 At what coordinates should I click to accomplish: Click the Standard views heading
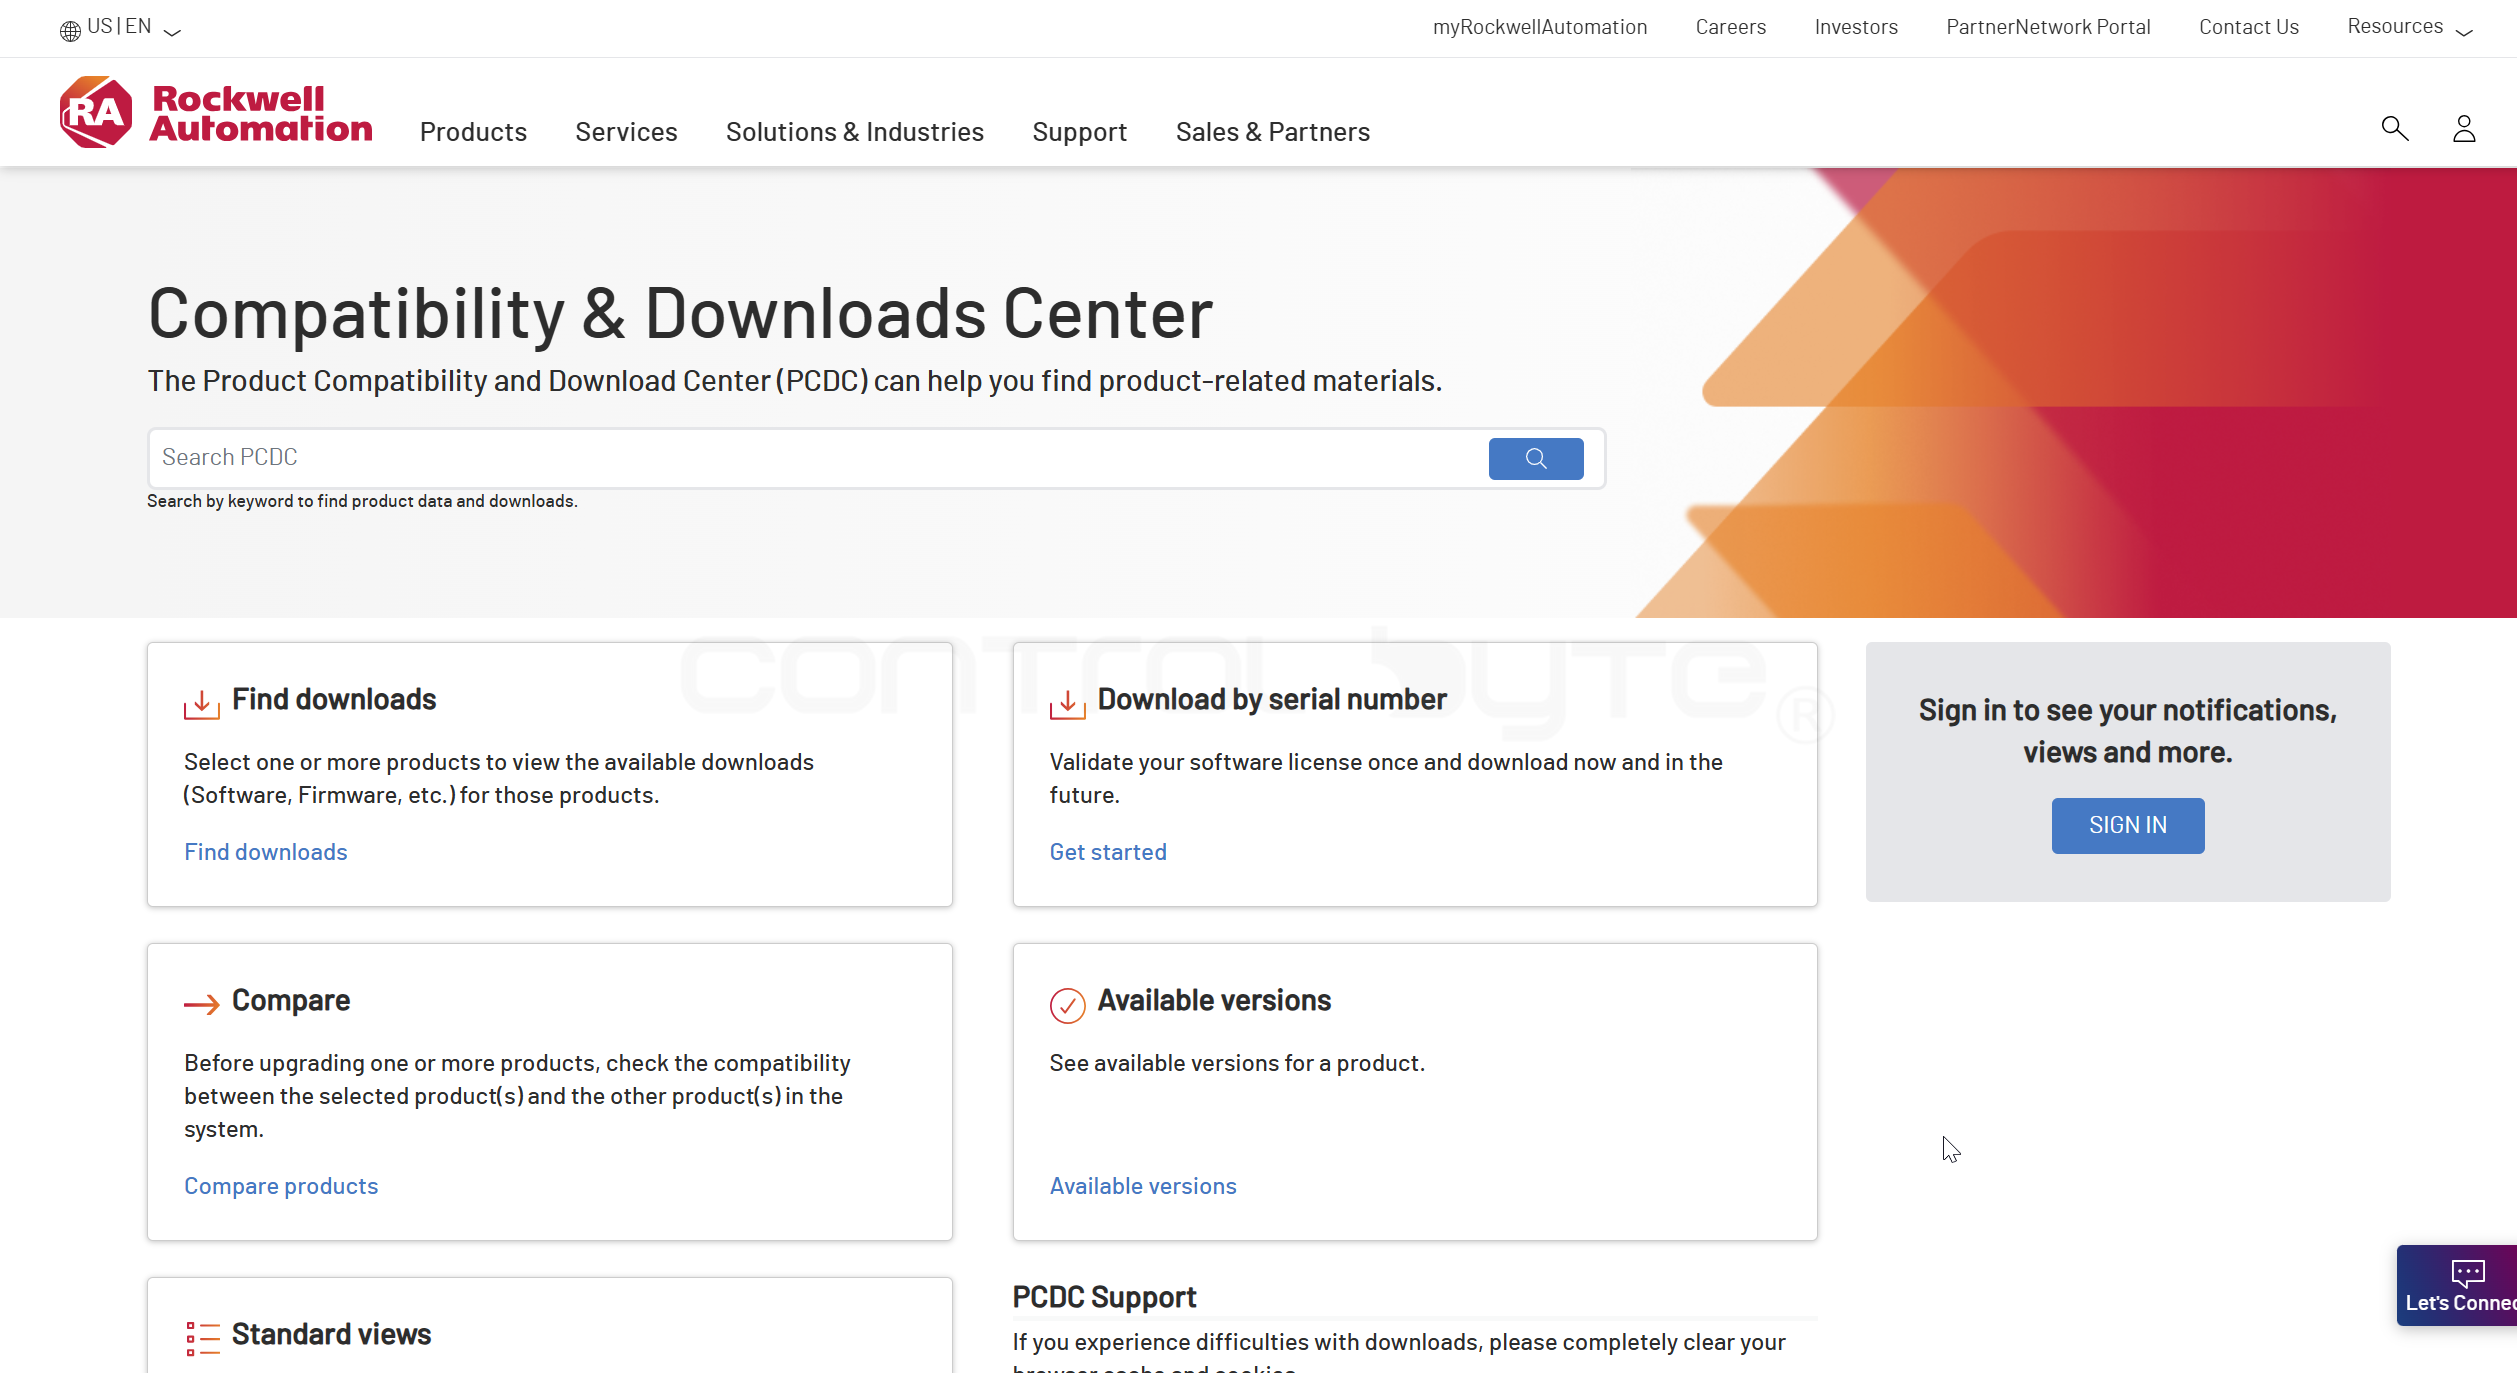(x=331, y=1334)
